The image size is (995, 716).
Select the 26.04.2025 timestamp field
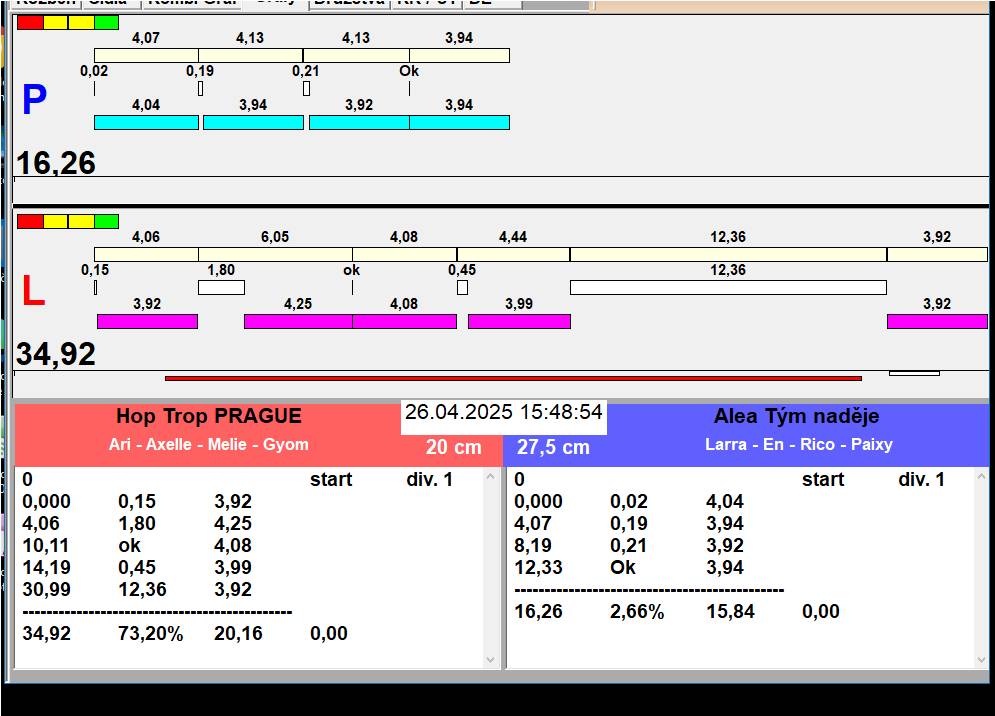504,413
